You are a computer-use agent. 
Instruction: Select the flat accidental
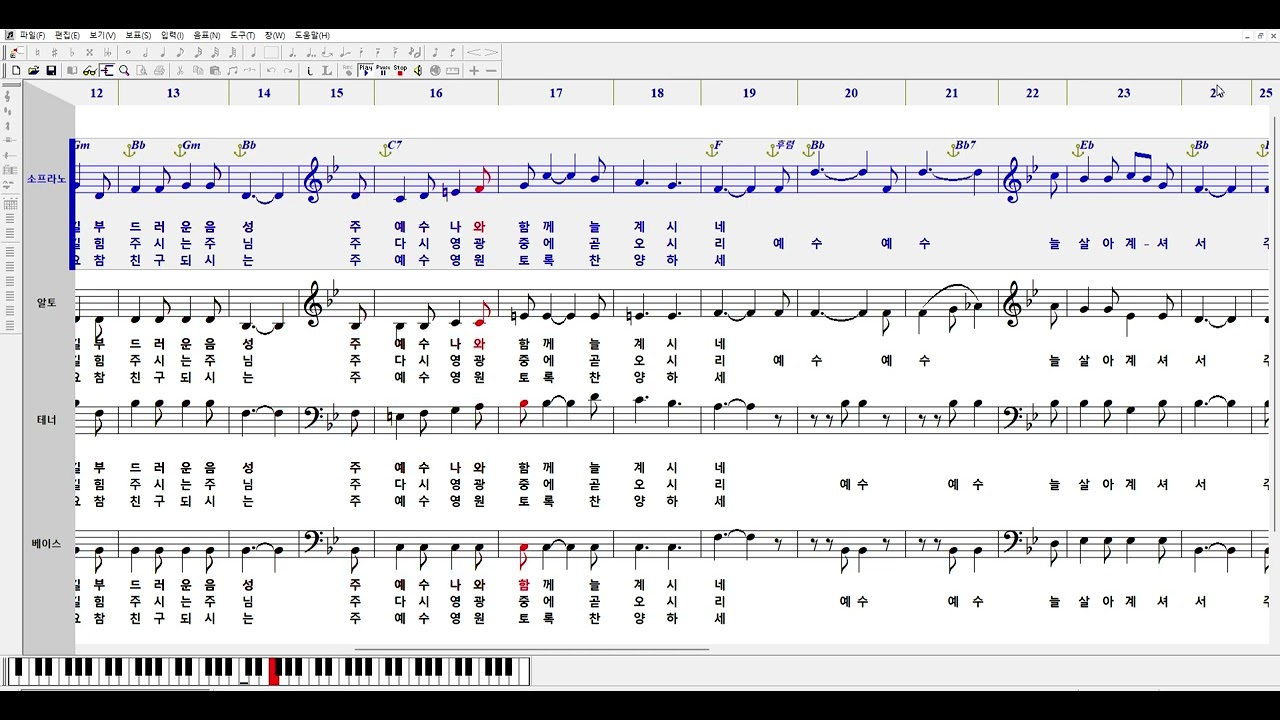point(72,52)
